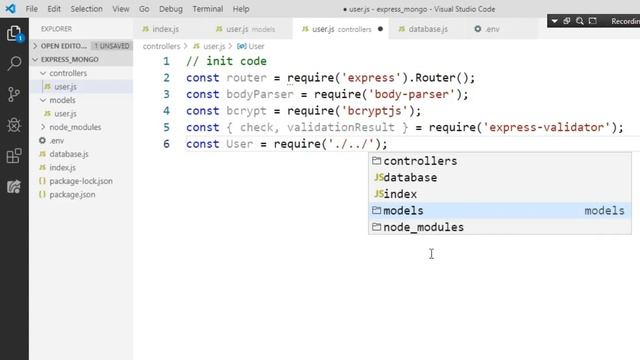This screenshot has width=640, height=360.
Task: Open the File menu
Action: (31, 9)
